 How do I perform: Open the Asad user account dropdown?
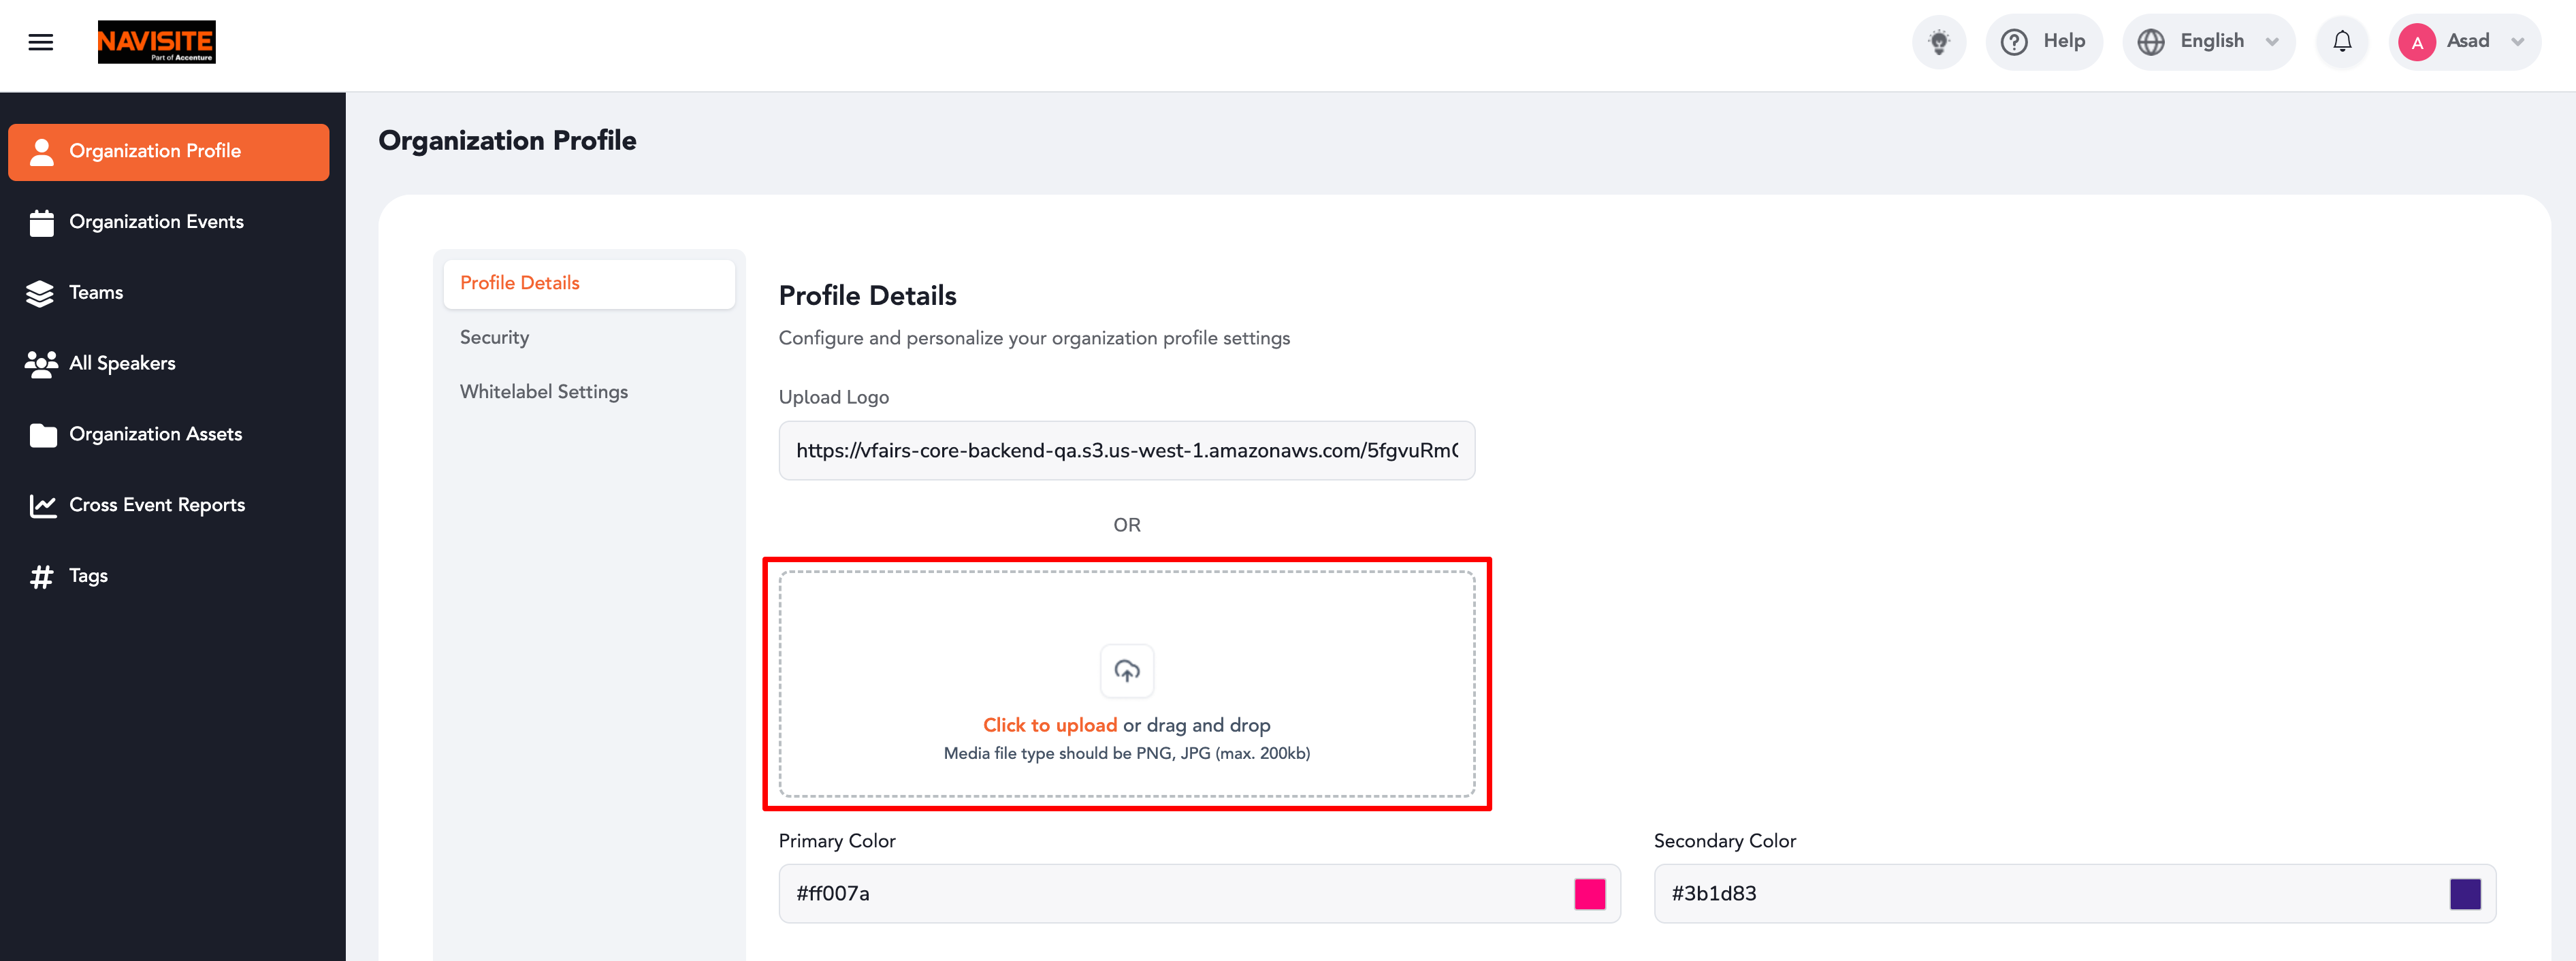[2465, 42]
